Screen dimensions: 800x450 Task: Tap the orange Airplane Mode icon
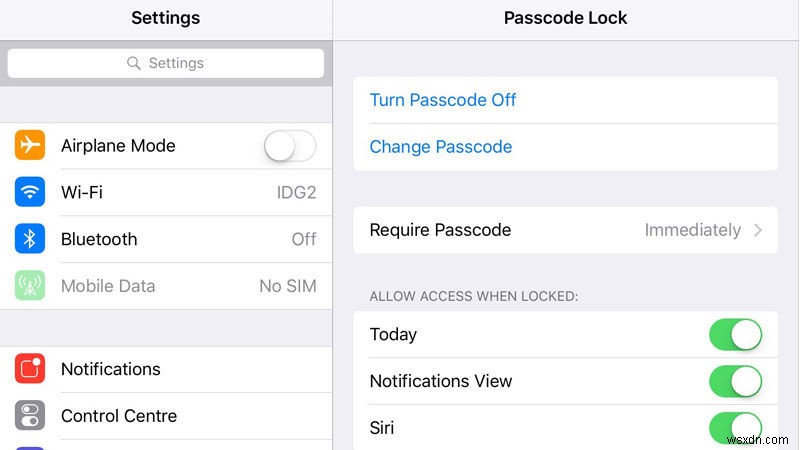[x=30, y=146]
